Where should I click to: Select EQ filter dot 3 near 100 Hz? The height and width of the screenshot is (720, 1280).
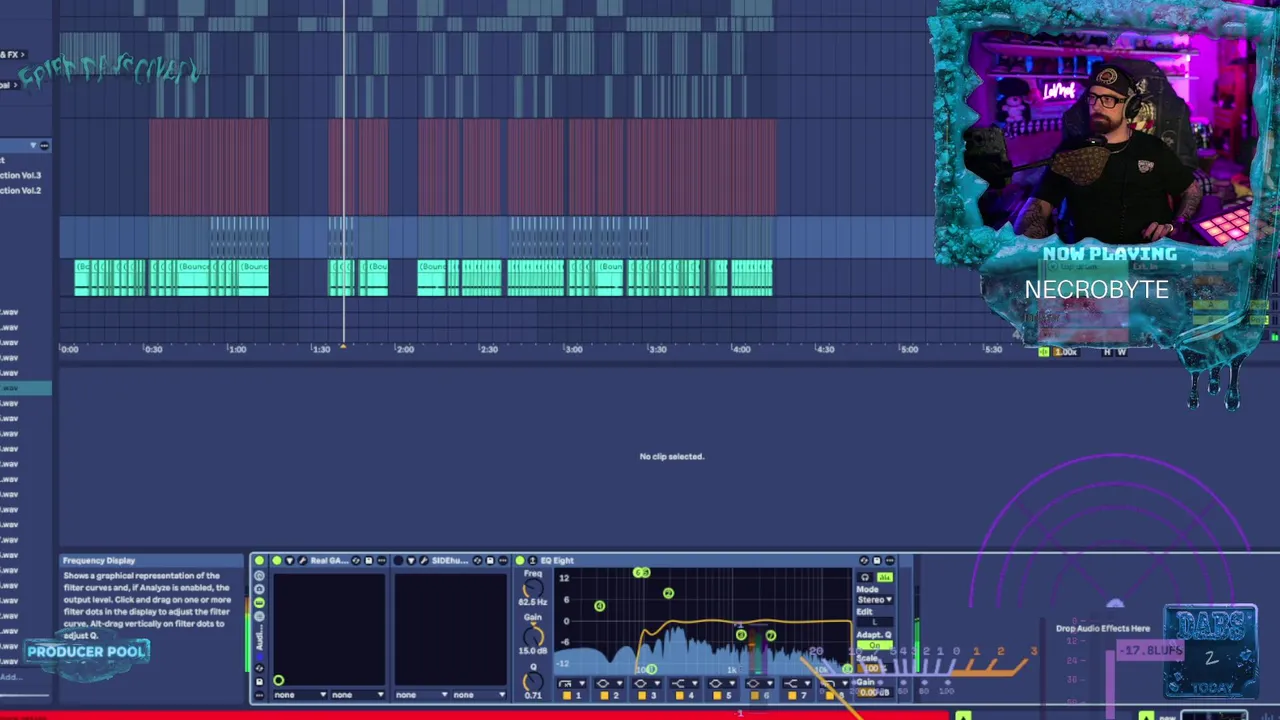[652, 669]
